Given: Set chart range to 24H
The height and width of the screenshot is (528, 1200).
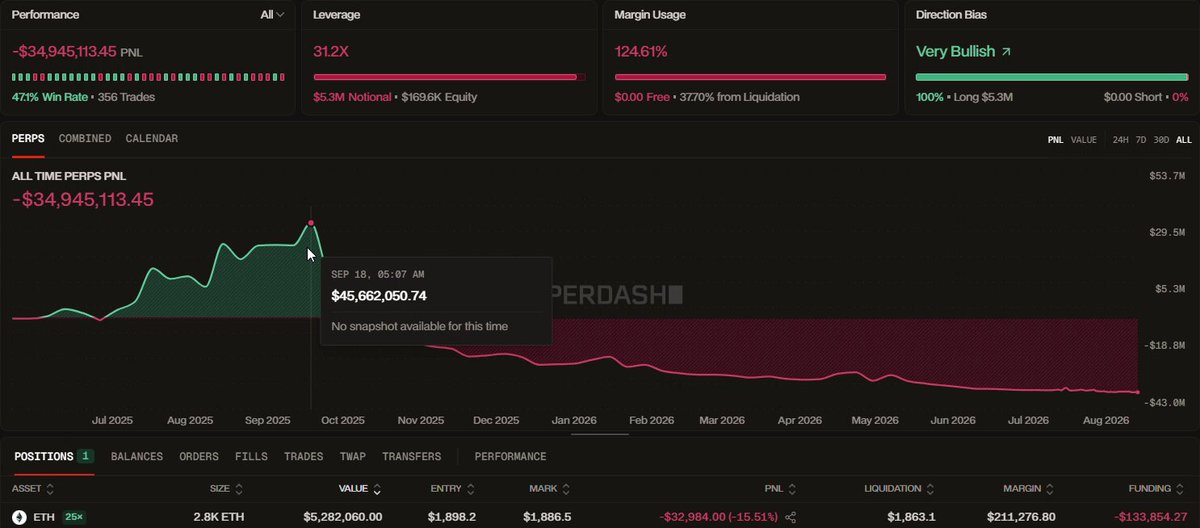Looking at the screenshot, I should click(1121, 140).
